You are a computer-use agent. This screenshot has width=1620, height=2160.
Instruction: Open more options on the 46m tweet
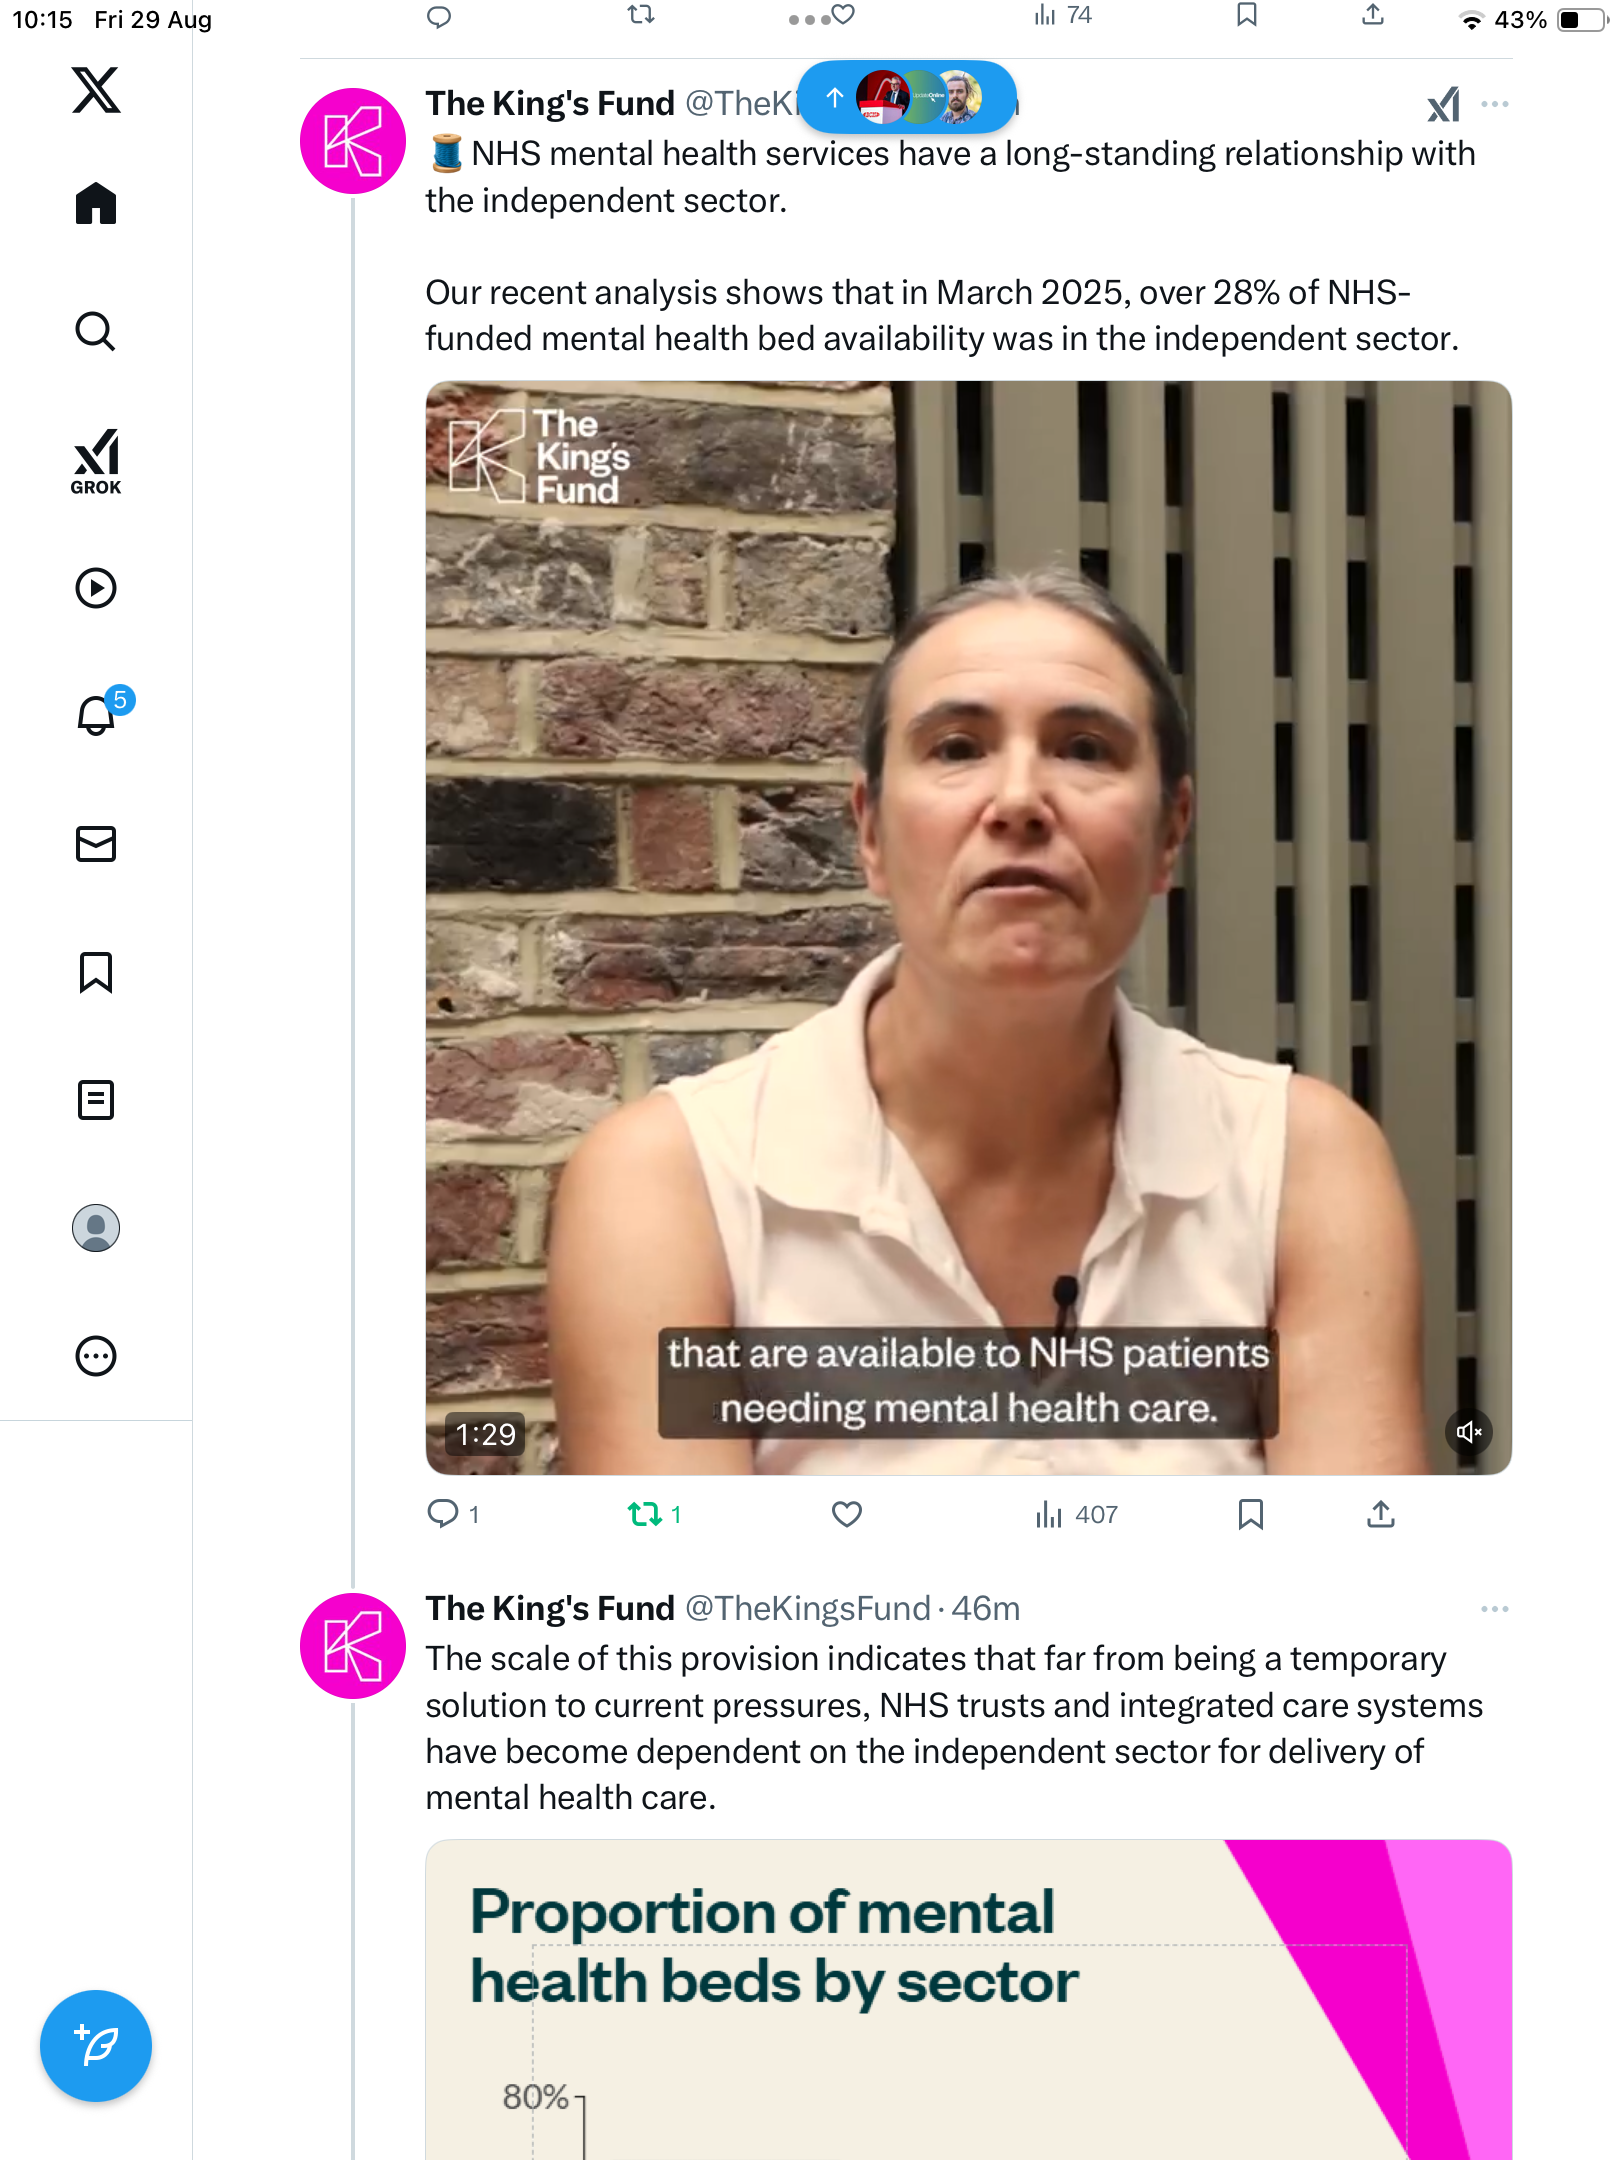tap(1494, 1609)
